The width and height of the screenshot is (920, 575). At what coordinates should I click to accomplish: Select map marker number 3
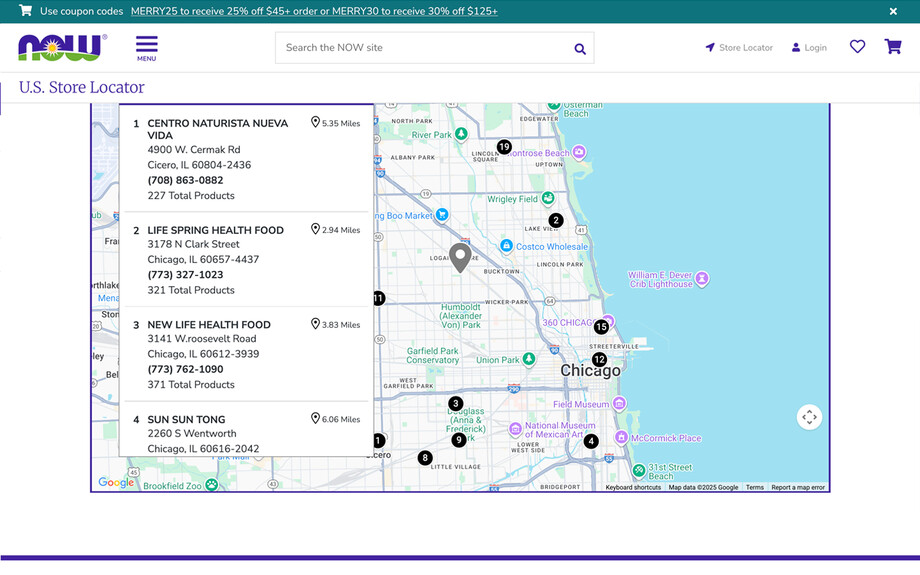455,404
